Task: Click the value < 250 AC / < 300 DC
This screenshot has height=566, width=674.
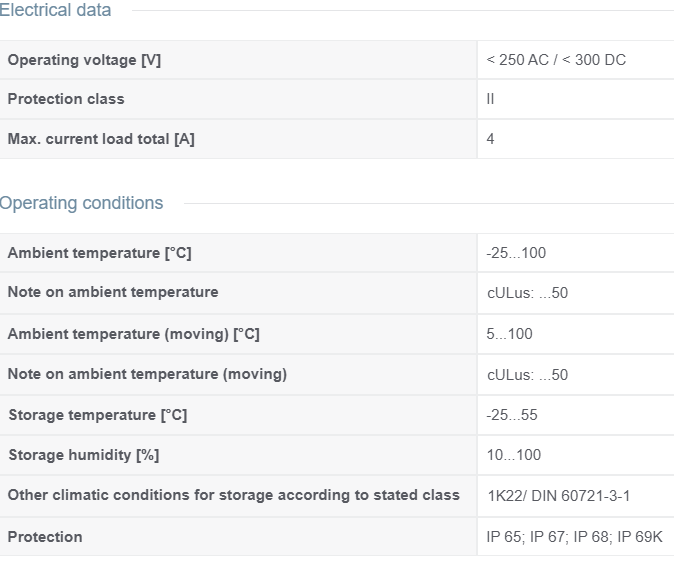Action: 556,60
